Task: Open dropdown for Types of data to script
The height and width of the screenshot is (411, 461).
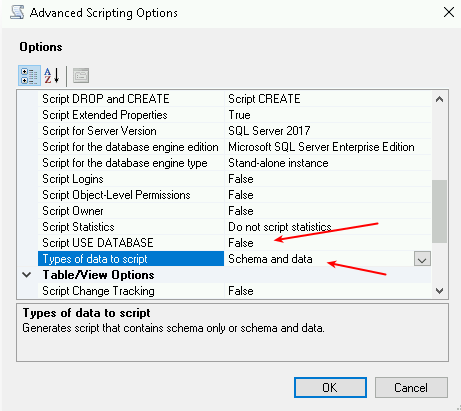Action: click(422, 259)
